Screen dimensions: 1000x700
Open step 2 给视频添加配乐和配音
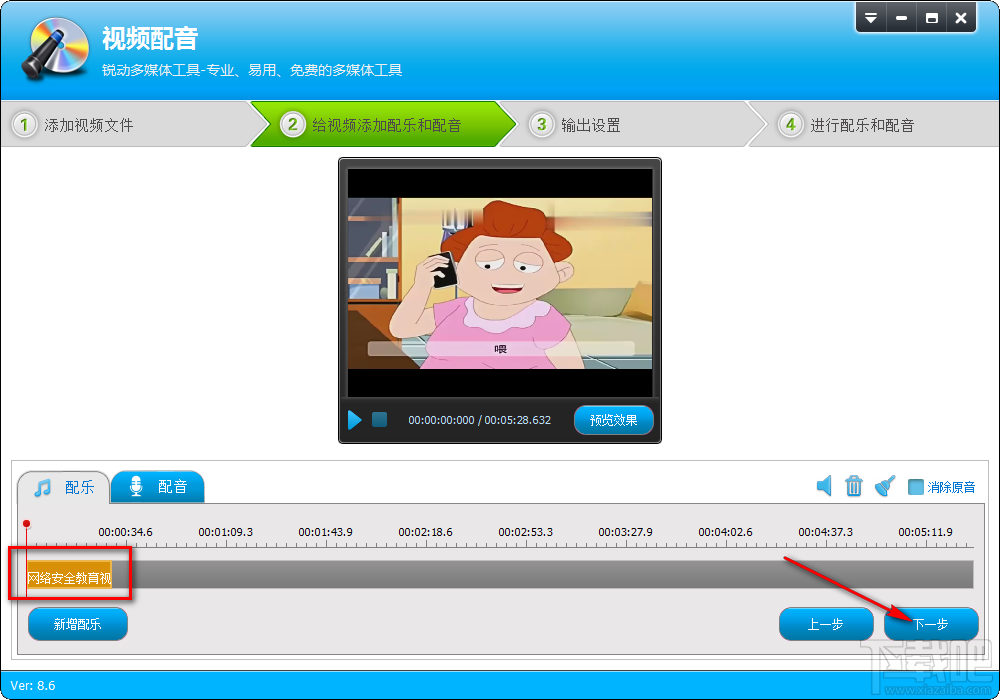(383, 124)
